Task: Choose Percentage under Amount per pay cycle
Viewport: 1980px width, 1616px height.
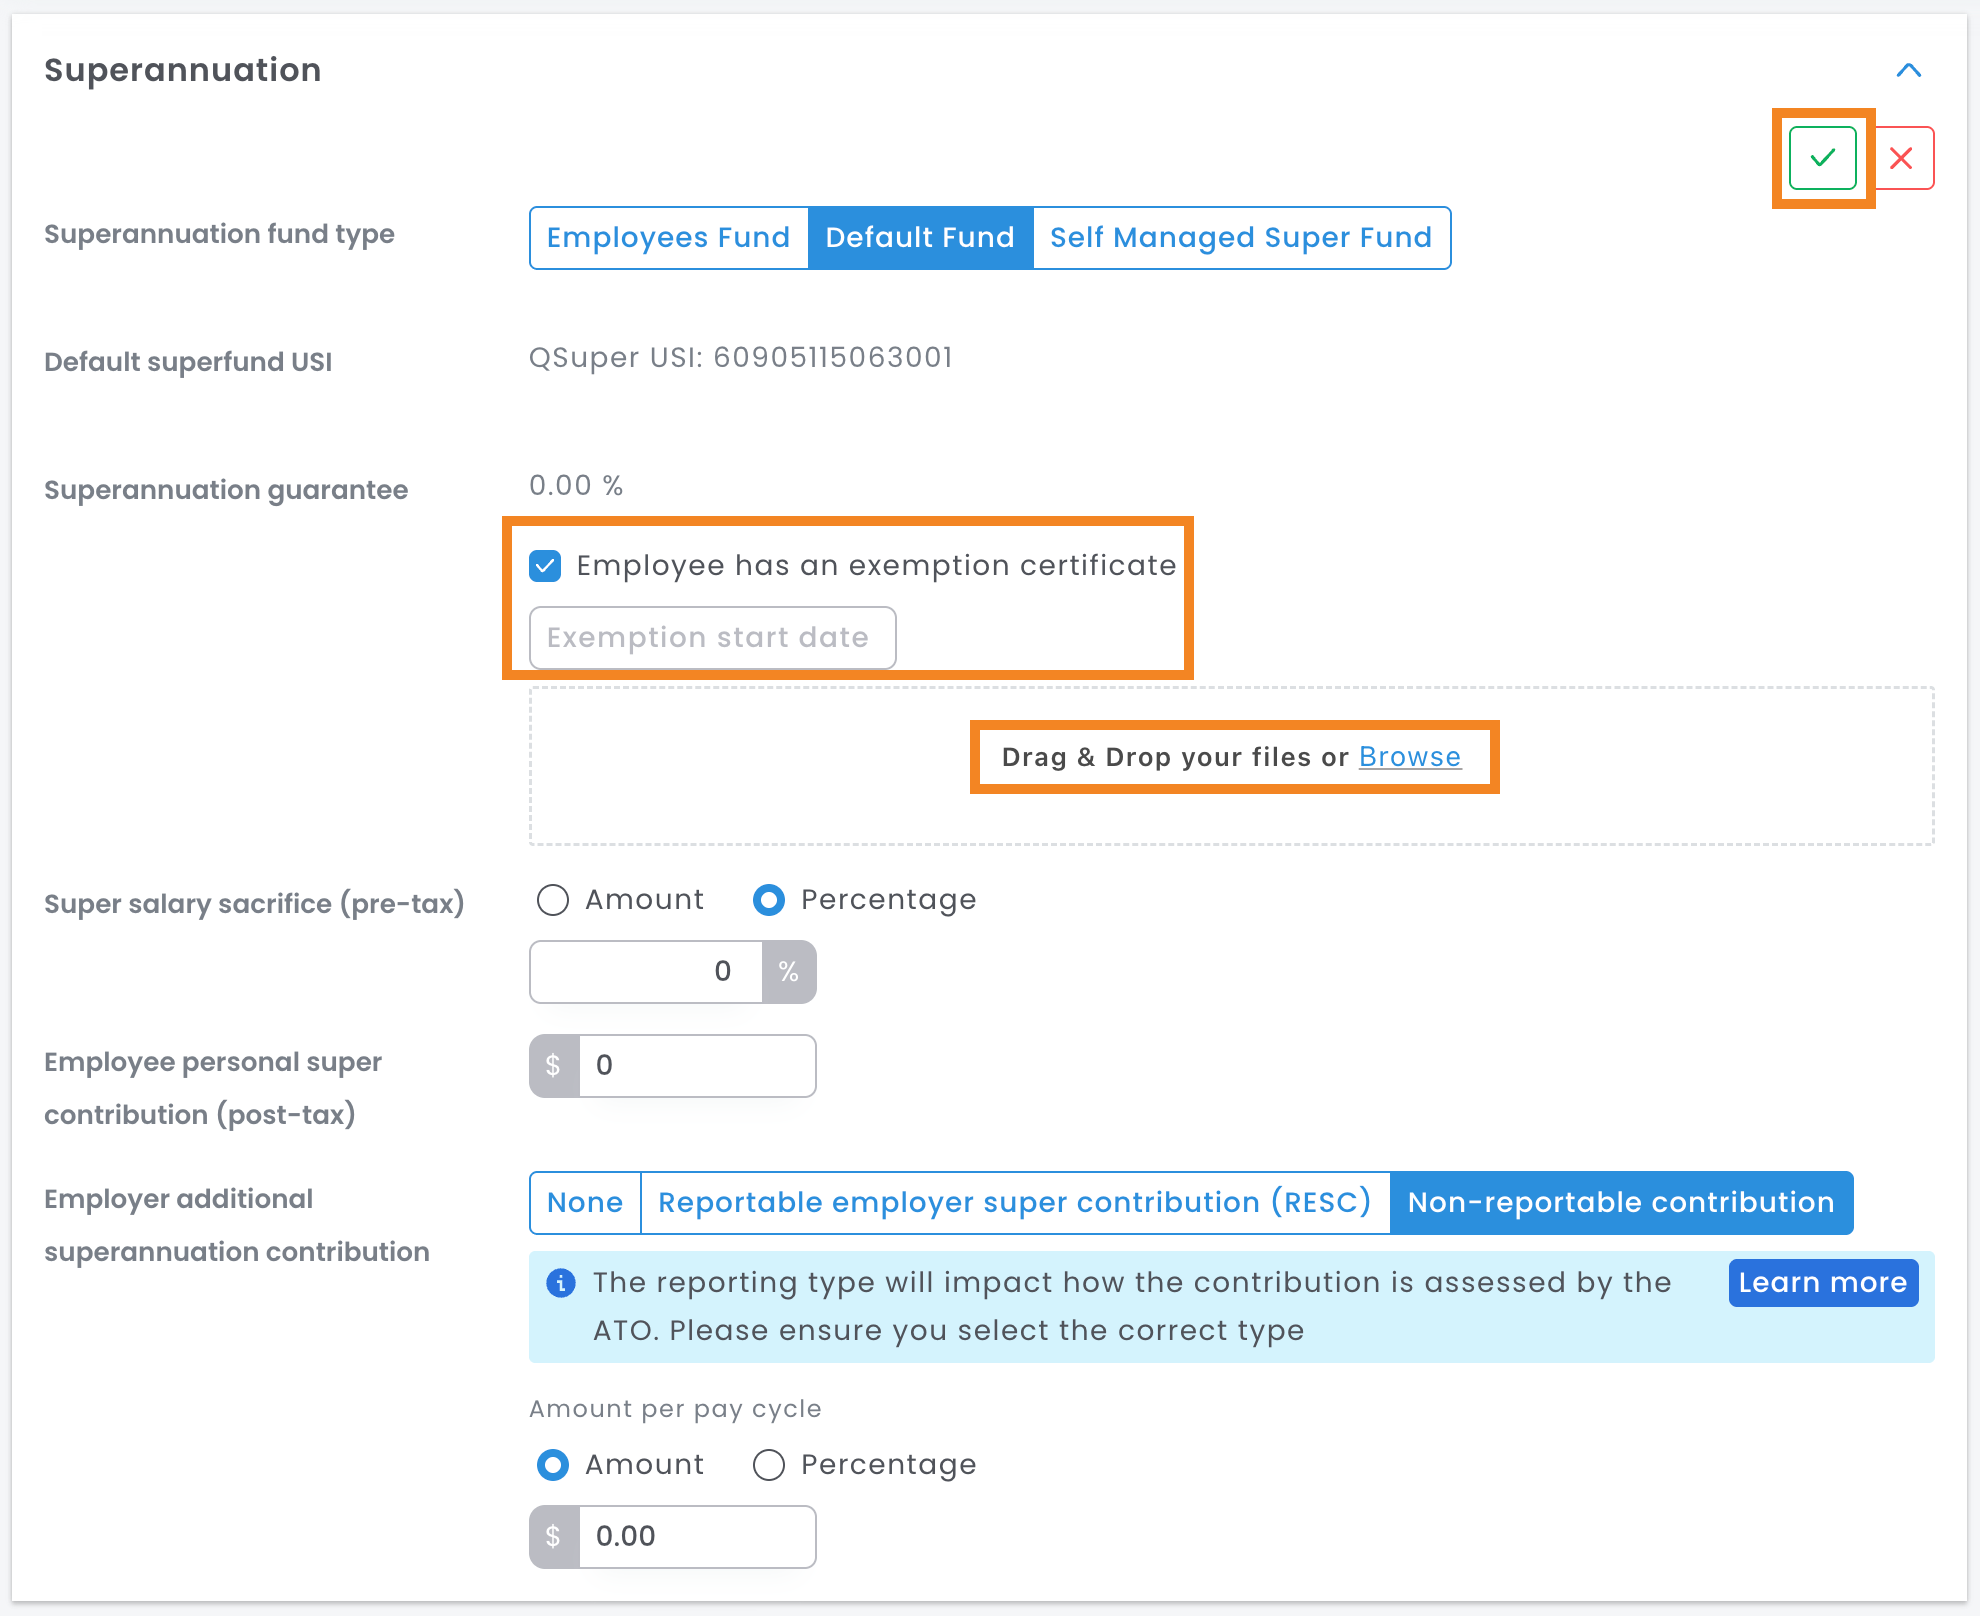Action: pos(769,1465)
